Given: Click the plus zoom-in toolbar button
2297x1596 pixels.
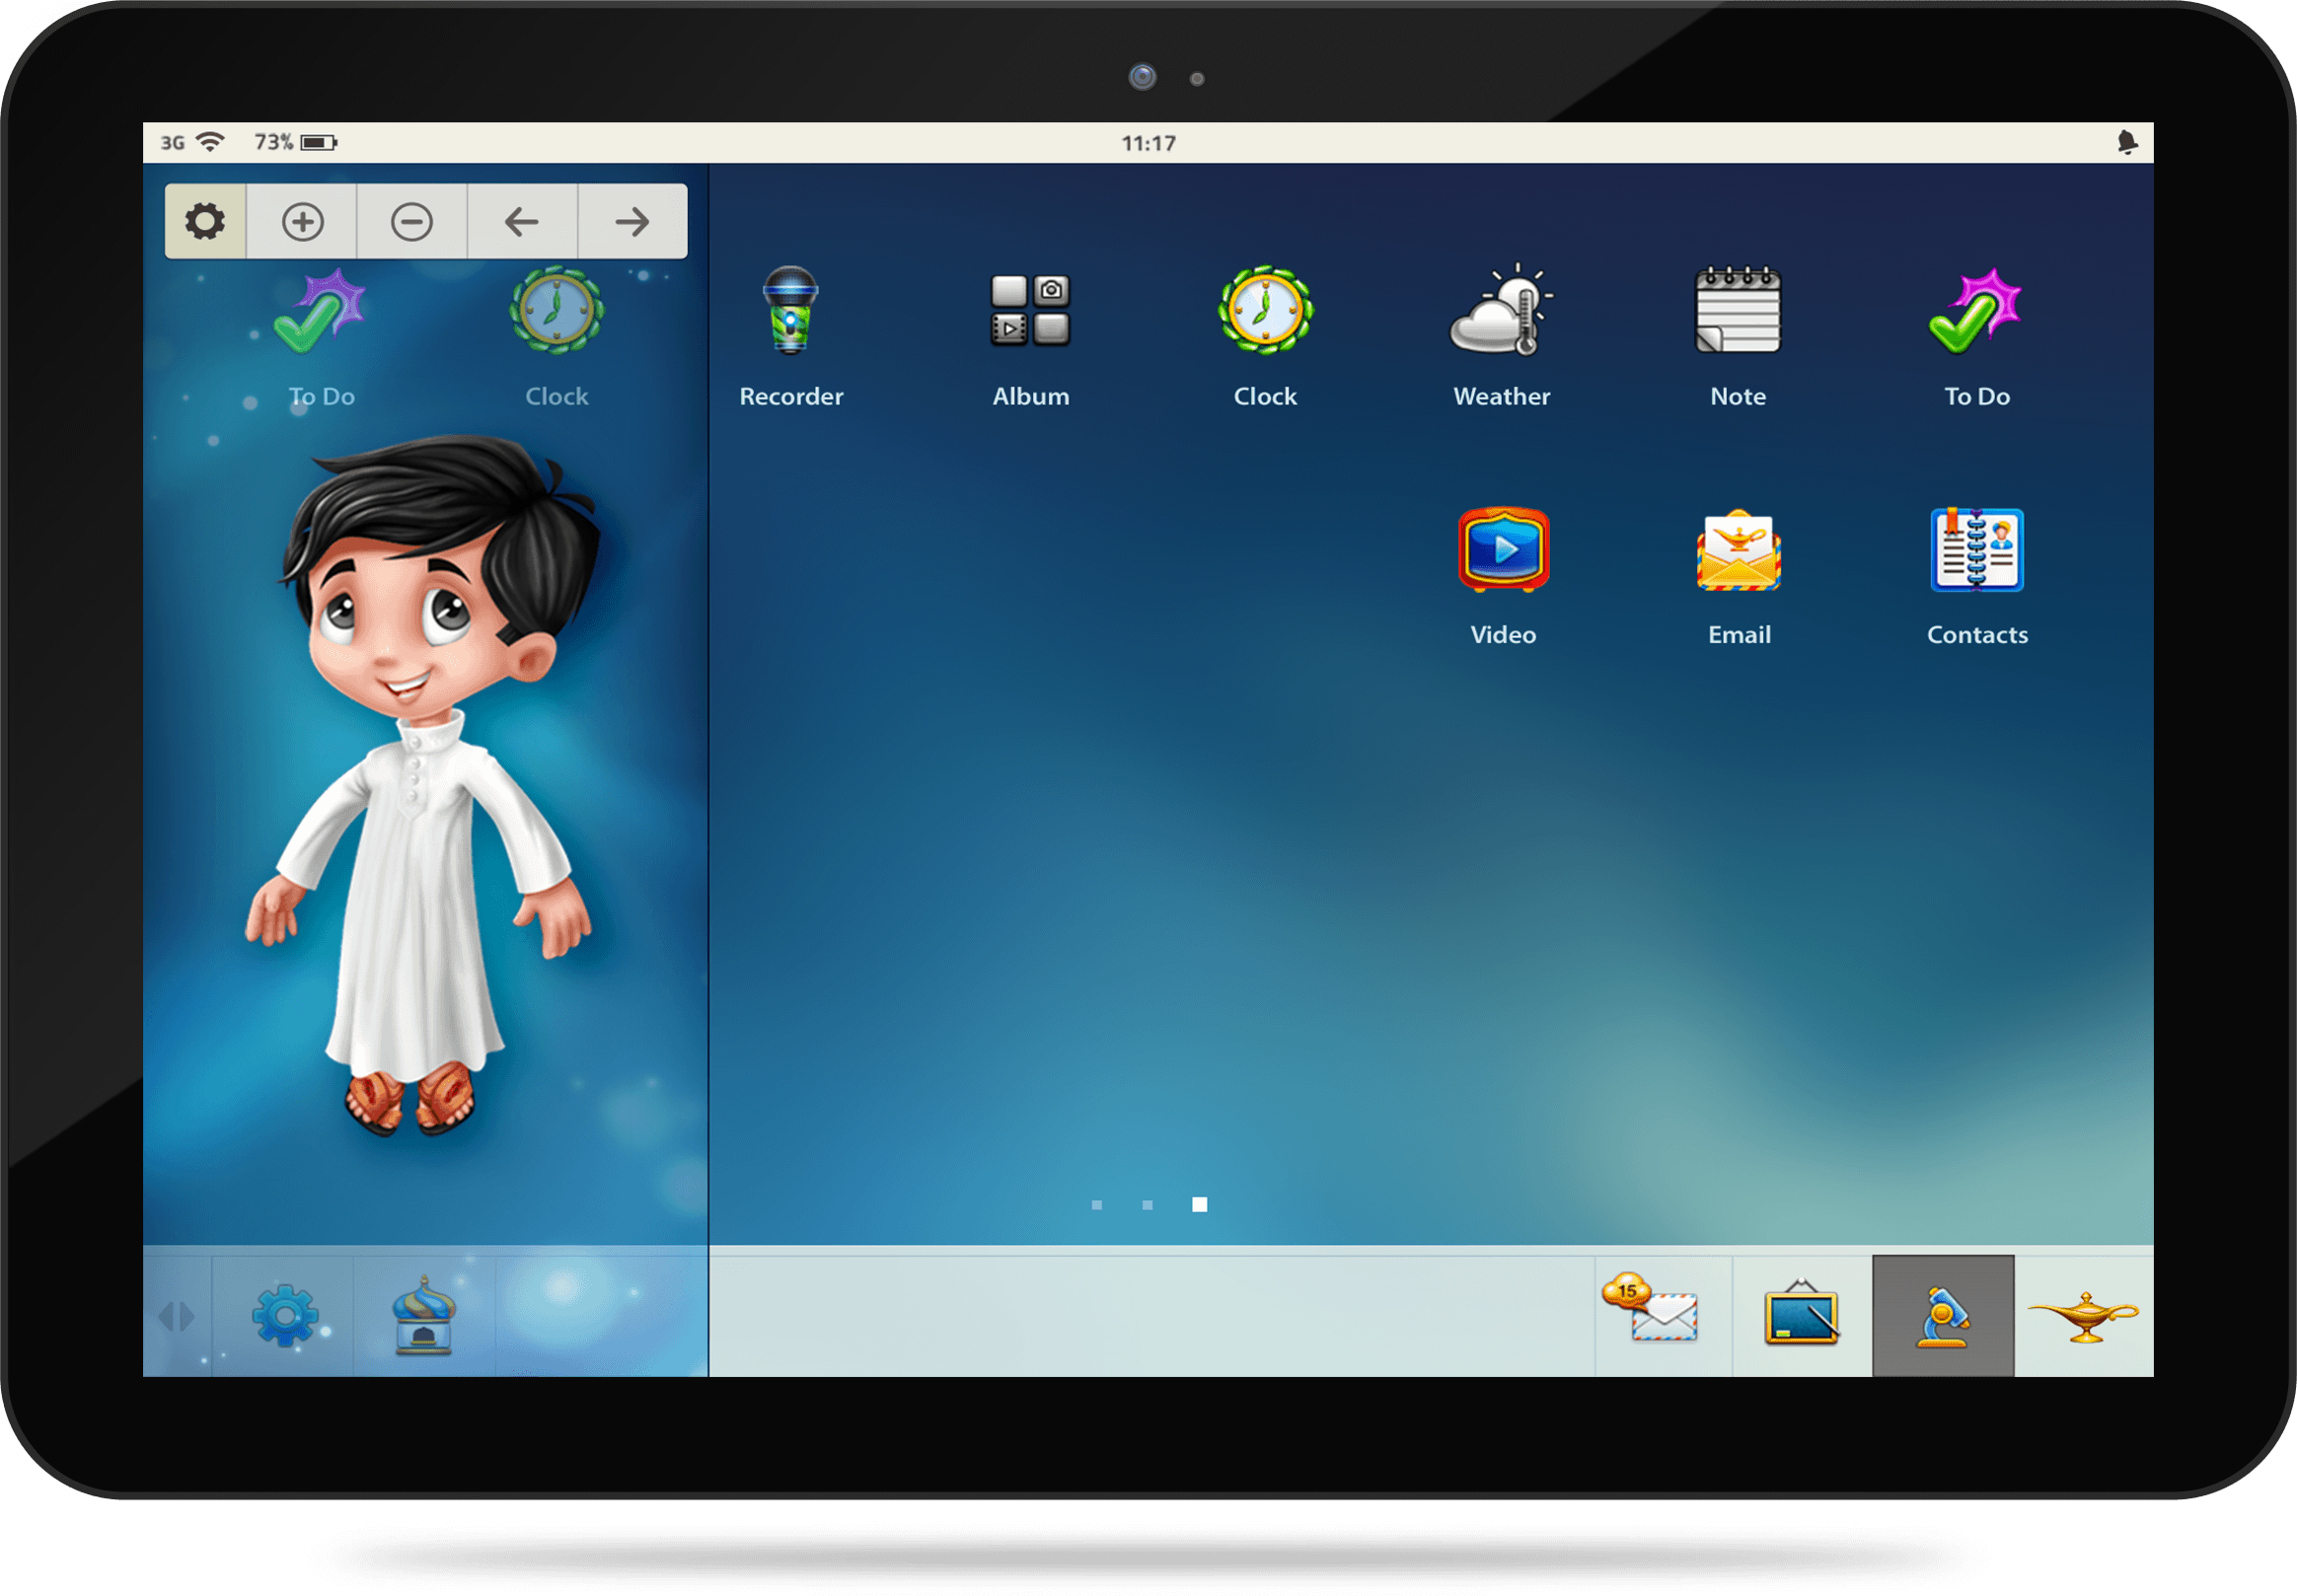Looking at the screenshot, I should click(x=302, y=221).
